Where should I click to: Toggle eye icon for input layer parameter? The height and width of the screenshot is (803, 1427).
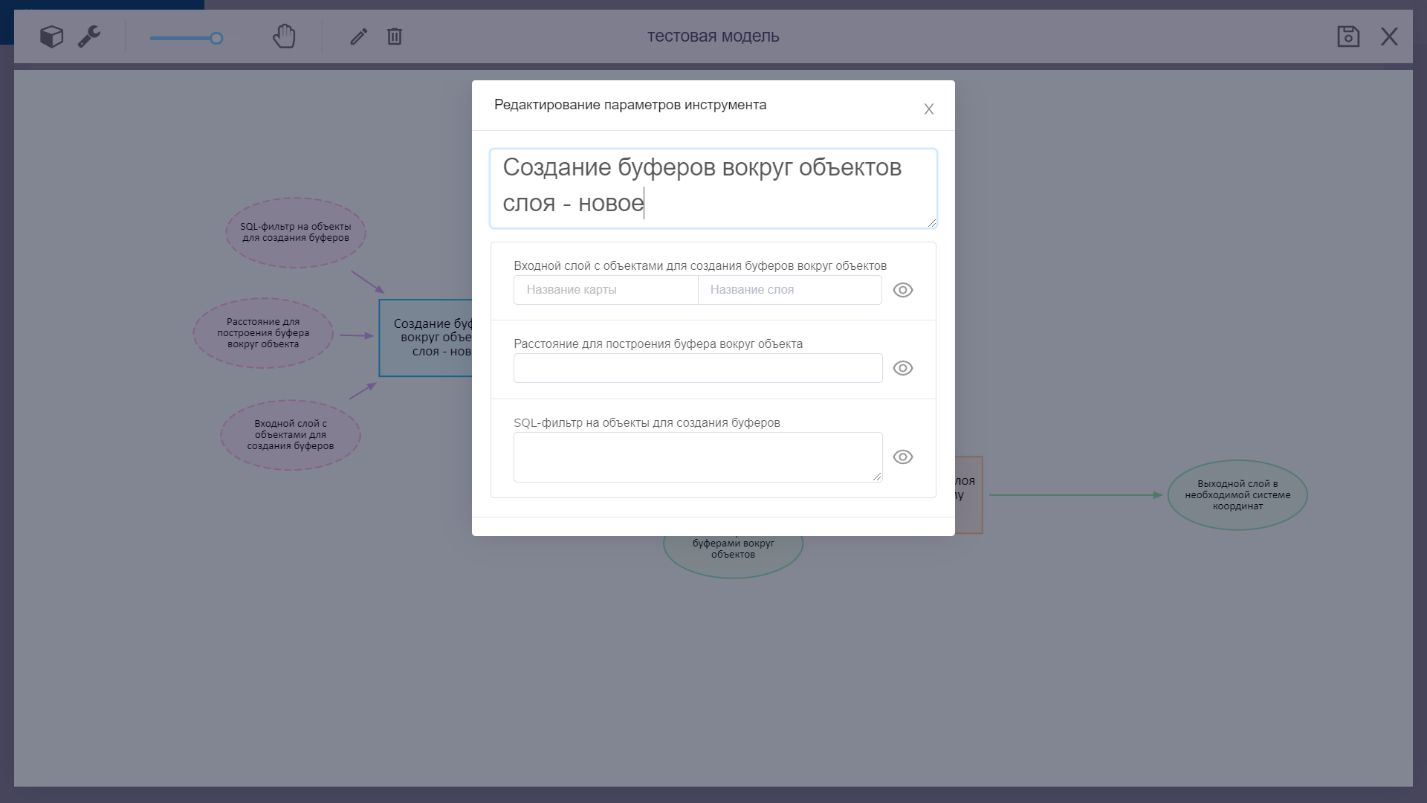[x=903, y=290]
